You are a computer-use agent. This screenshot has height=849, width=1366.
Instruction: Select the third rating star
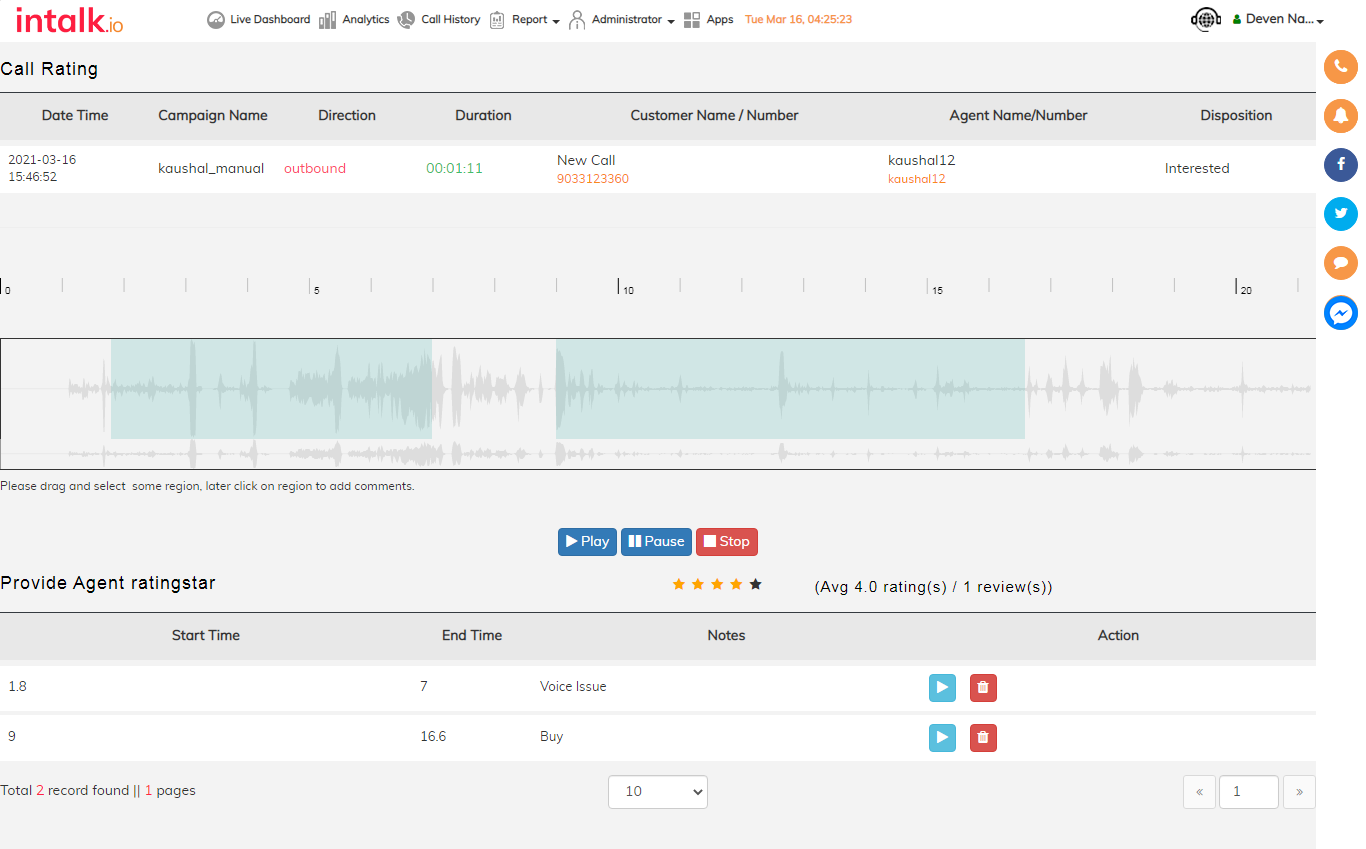(x=717, y=584)
